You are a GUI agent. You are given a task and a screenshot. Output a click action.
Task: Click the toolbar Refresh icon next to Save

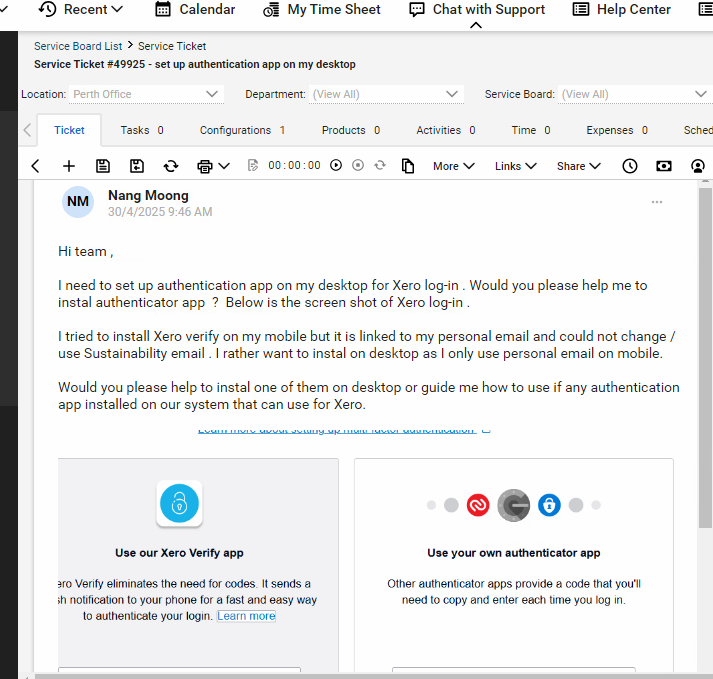click(x=171, y=166)
